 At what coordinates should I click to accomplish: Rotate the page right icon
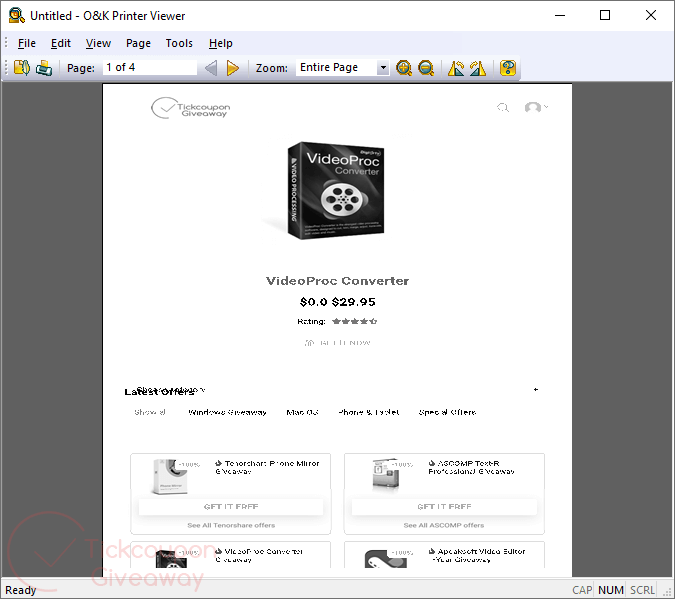478,68
